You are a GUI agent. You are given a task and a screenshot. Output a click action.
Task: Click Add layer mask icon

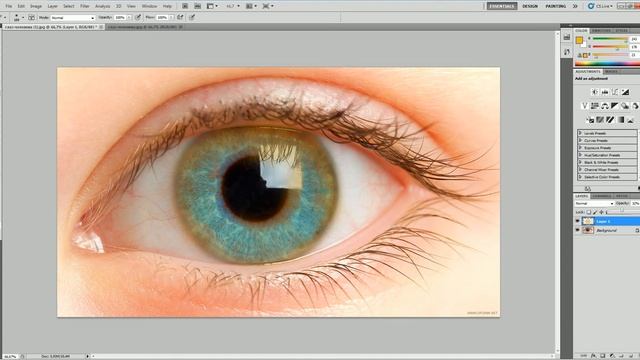[602, 356]
